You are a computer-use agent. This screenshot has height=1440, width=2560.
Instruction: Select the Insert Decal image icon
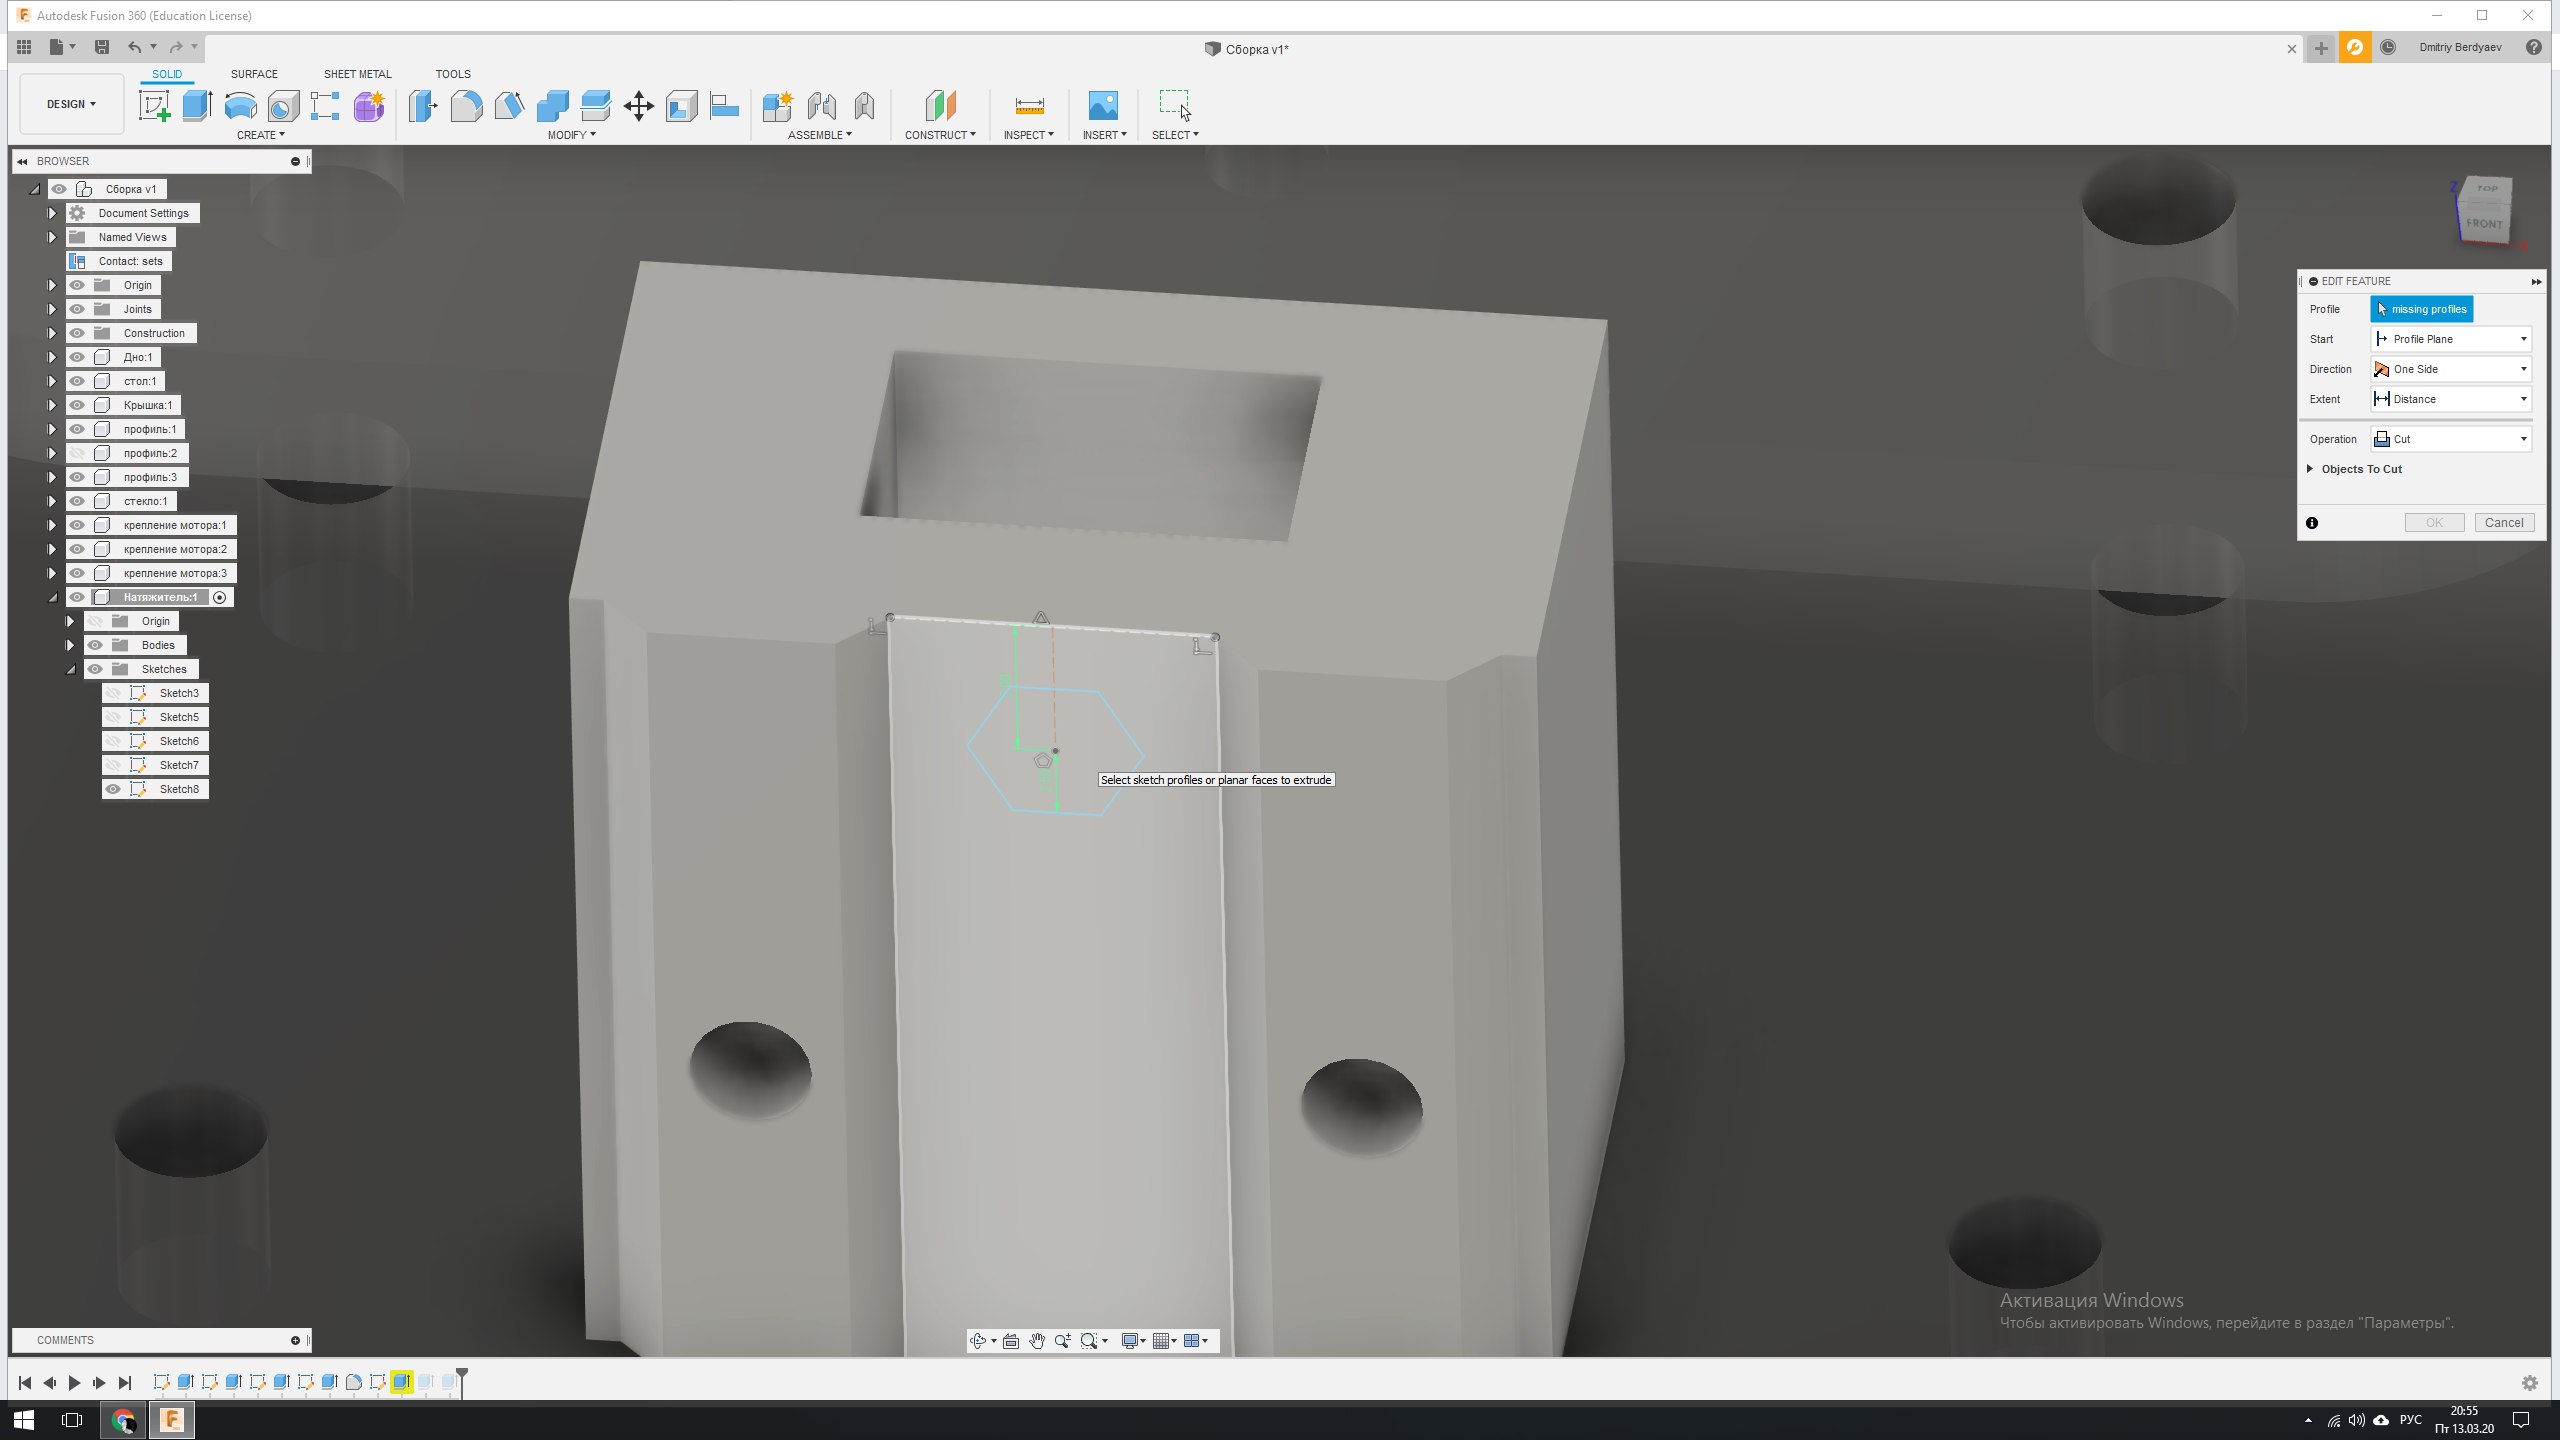[1103, 105]
